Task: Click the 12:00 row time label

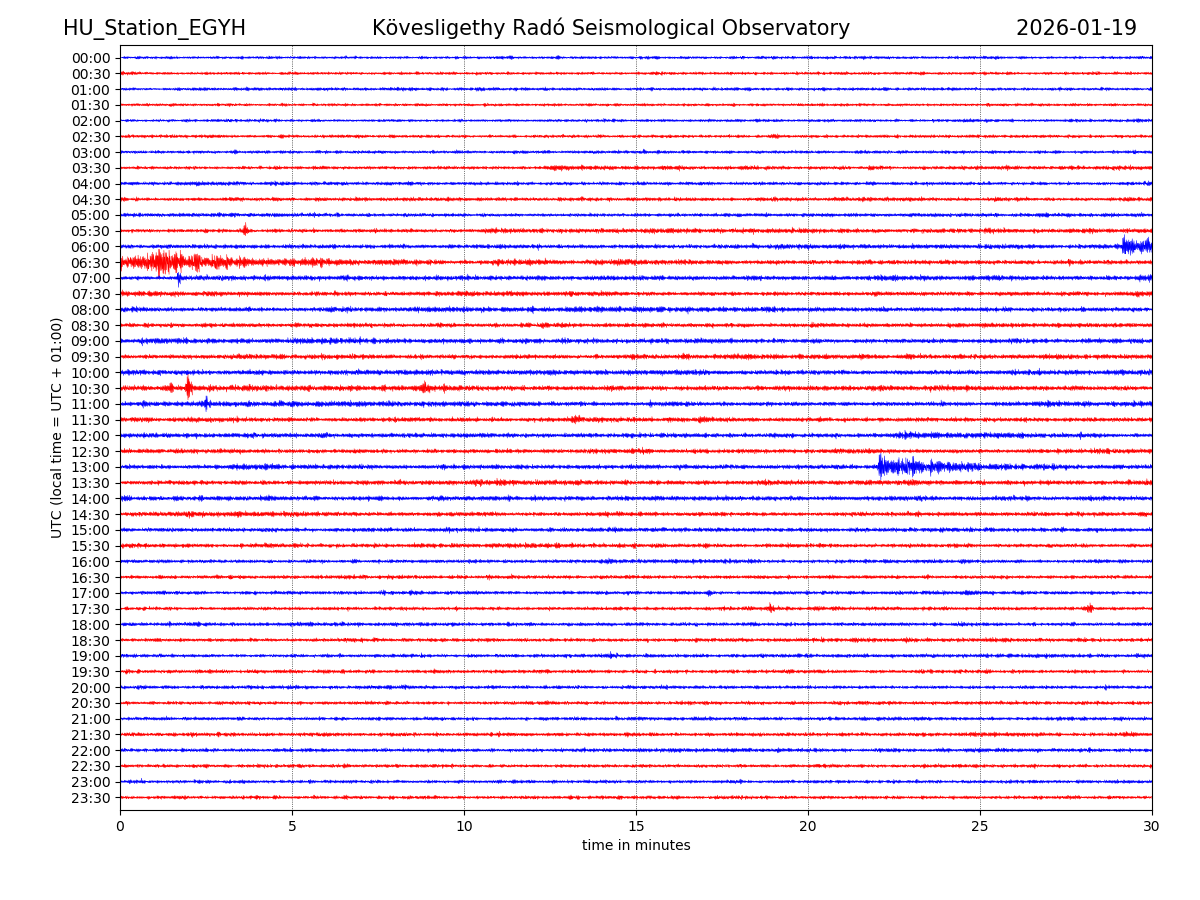Action: click(91, 436)
